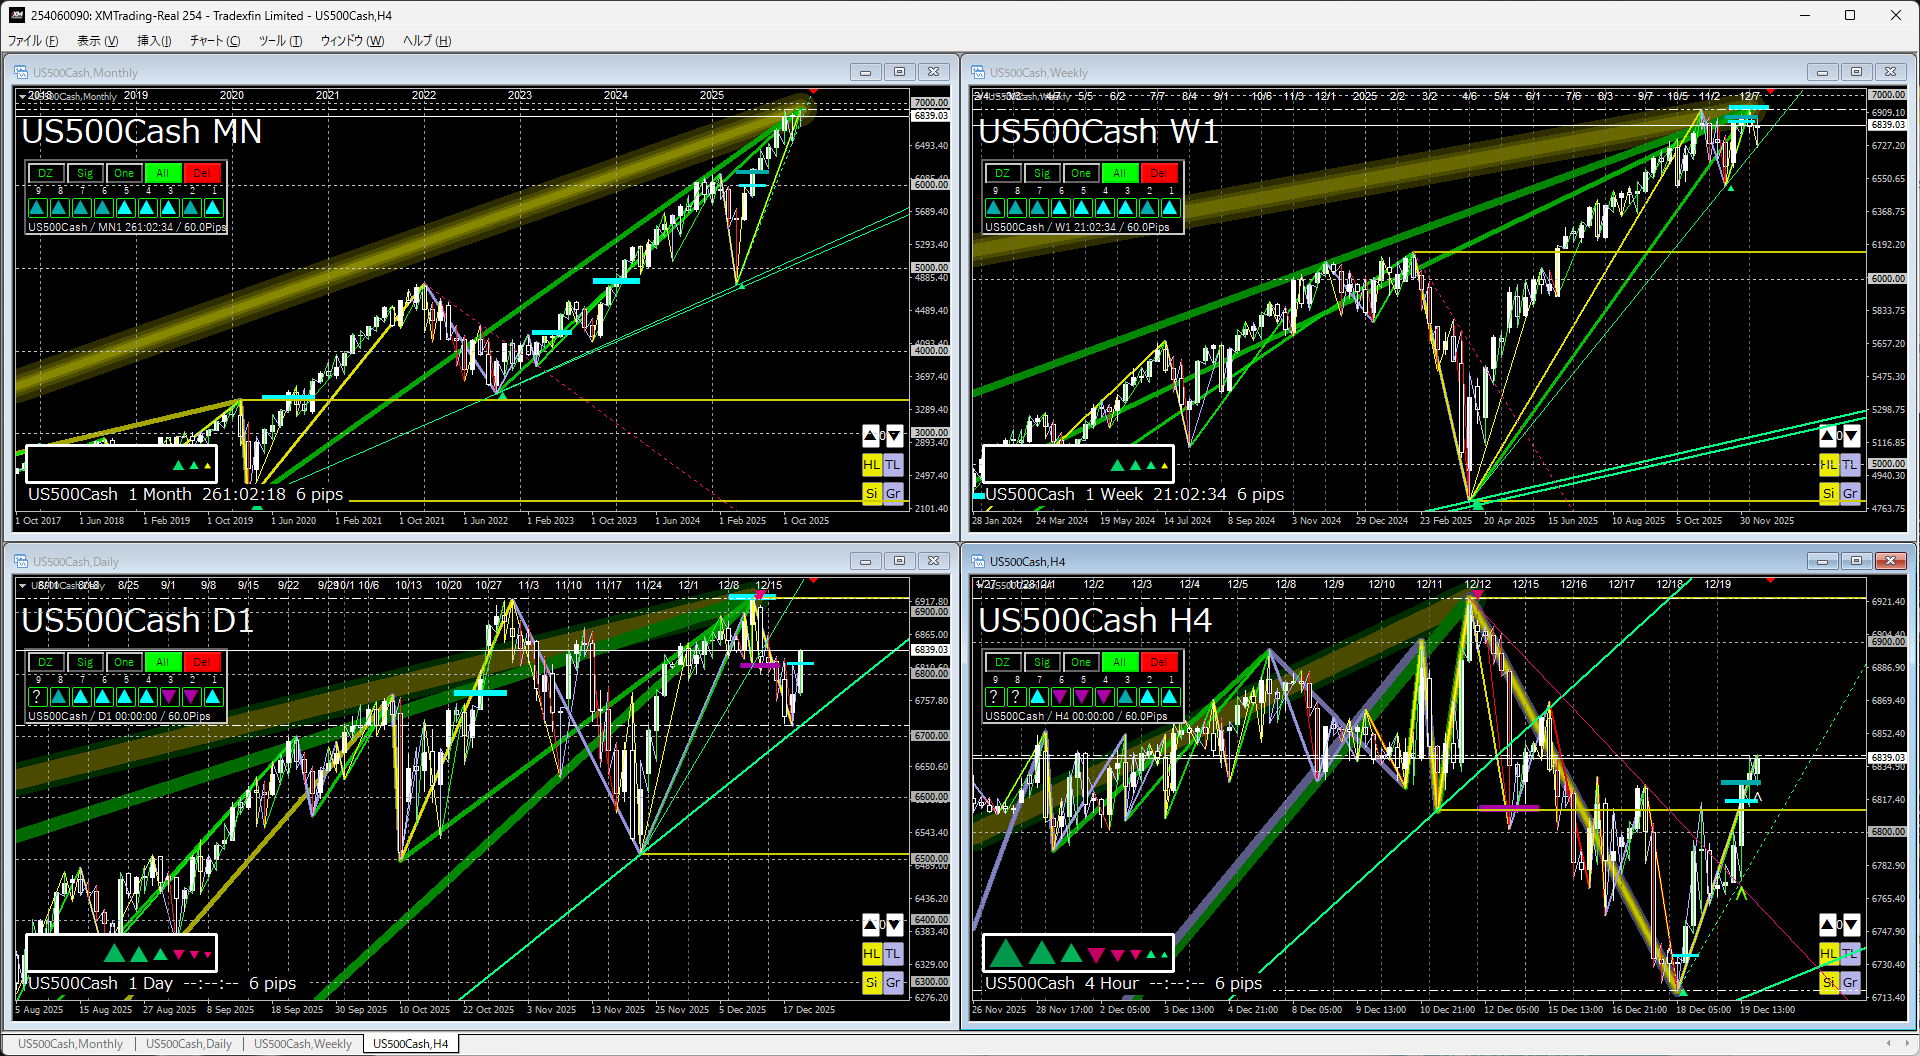Toggle the Gr button in the D1 chart
This screenshot has width=1920, height=1056.
pos(893,983)
